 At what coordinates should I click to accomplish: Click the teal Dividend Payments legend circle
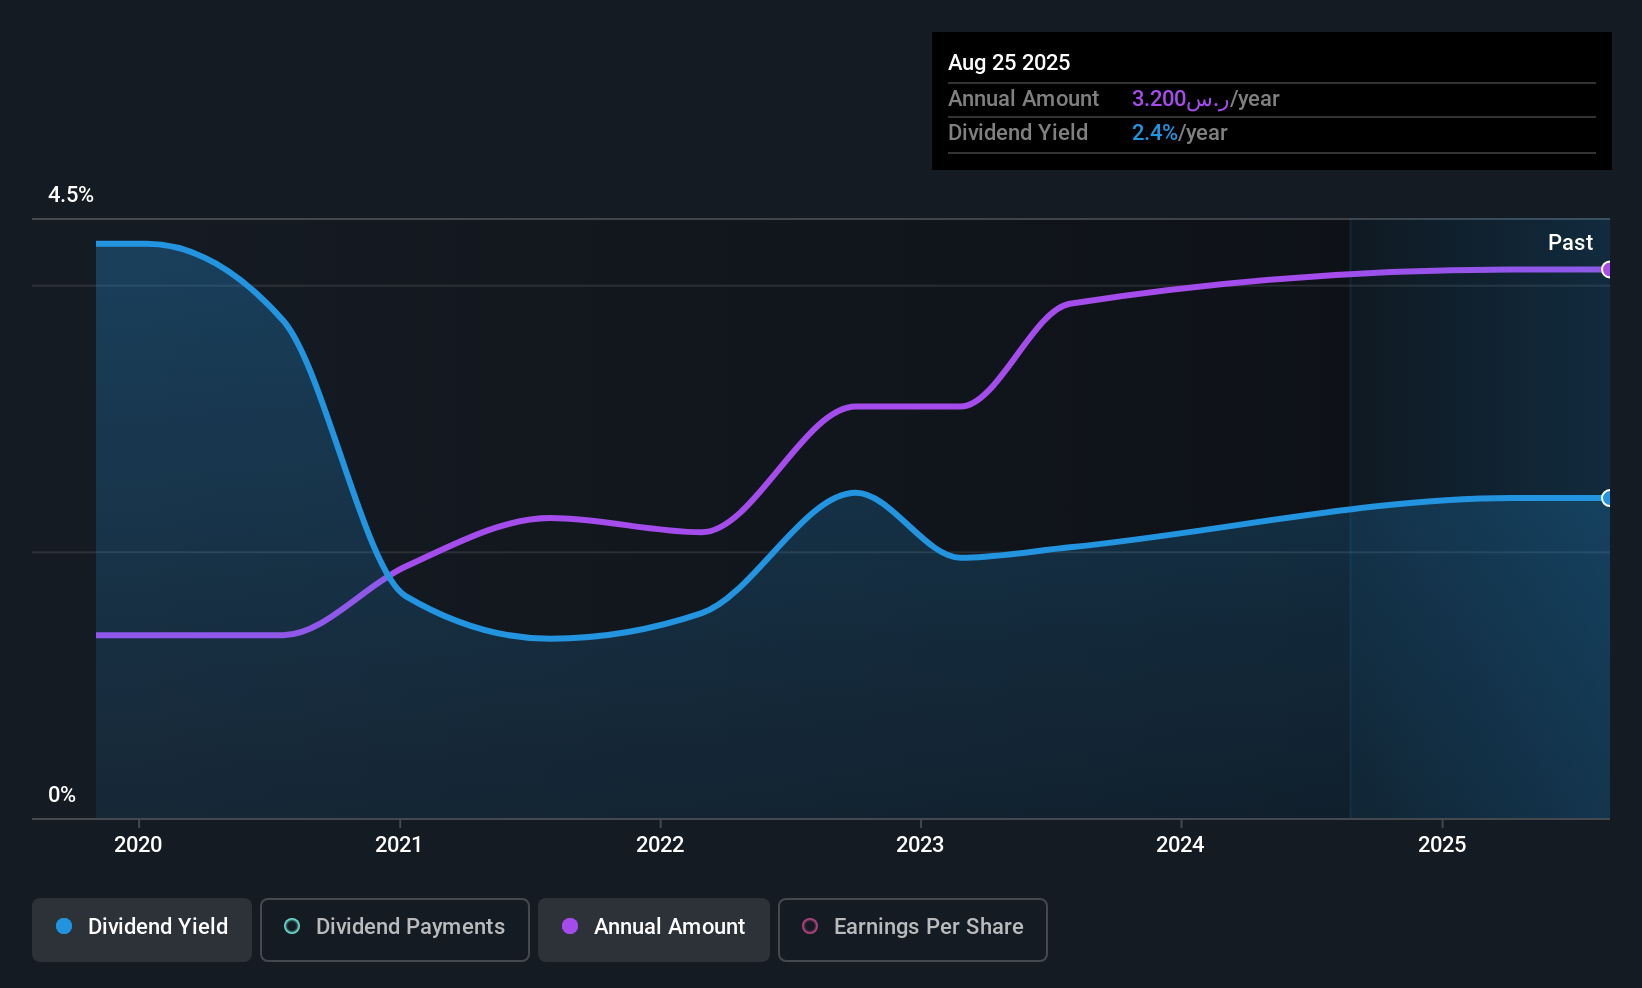tap(292, 926)
